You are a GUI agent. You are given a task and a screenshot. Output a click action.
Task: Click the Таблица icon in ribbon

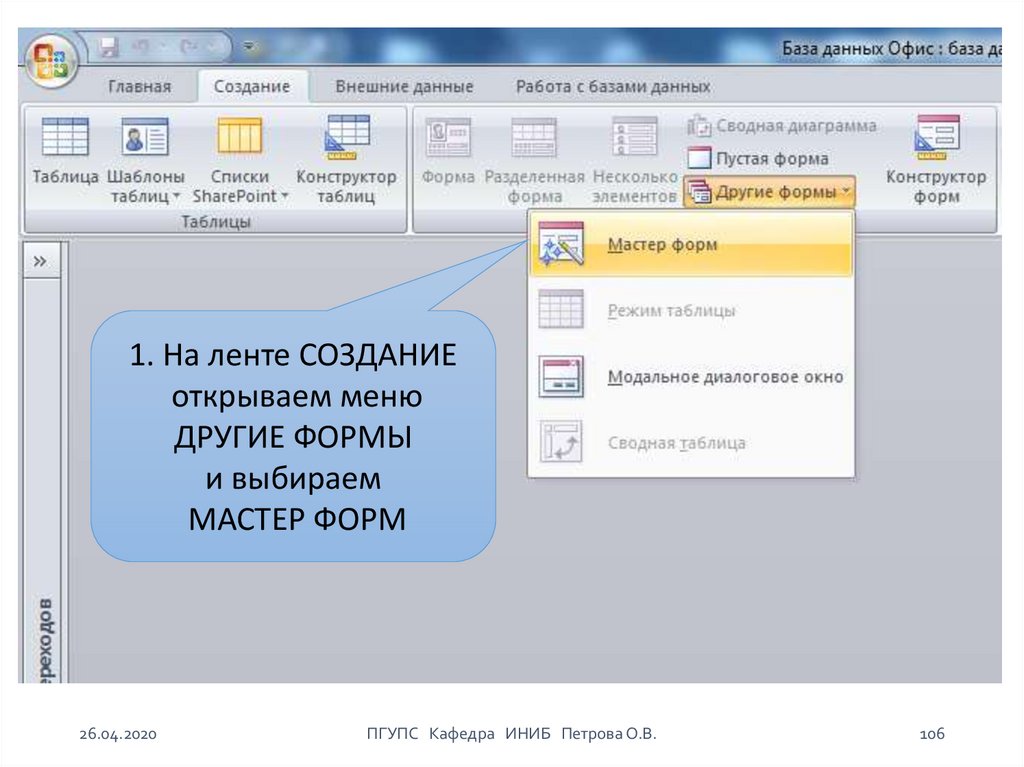(x=65, y=137)
